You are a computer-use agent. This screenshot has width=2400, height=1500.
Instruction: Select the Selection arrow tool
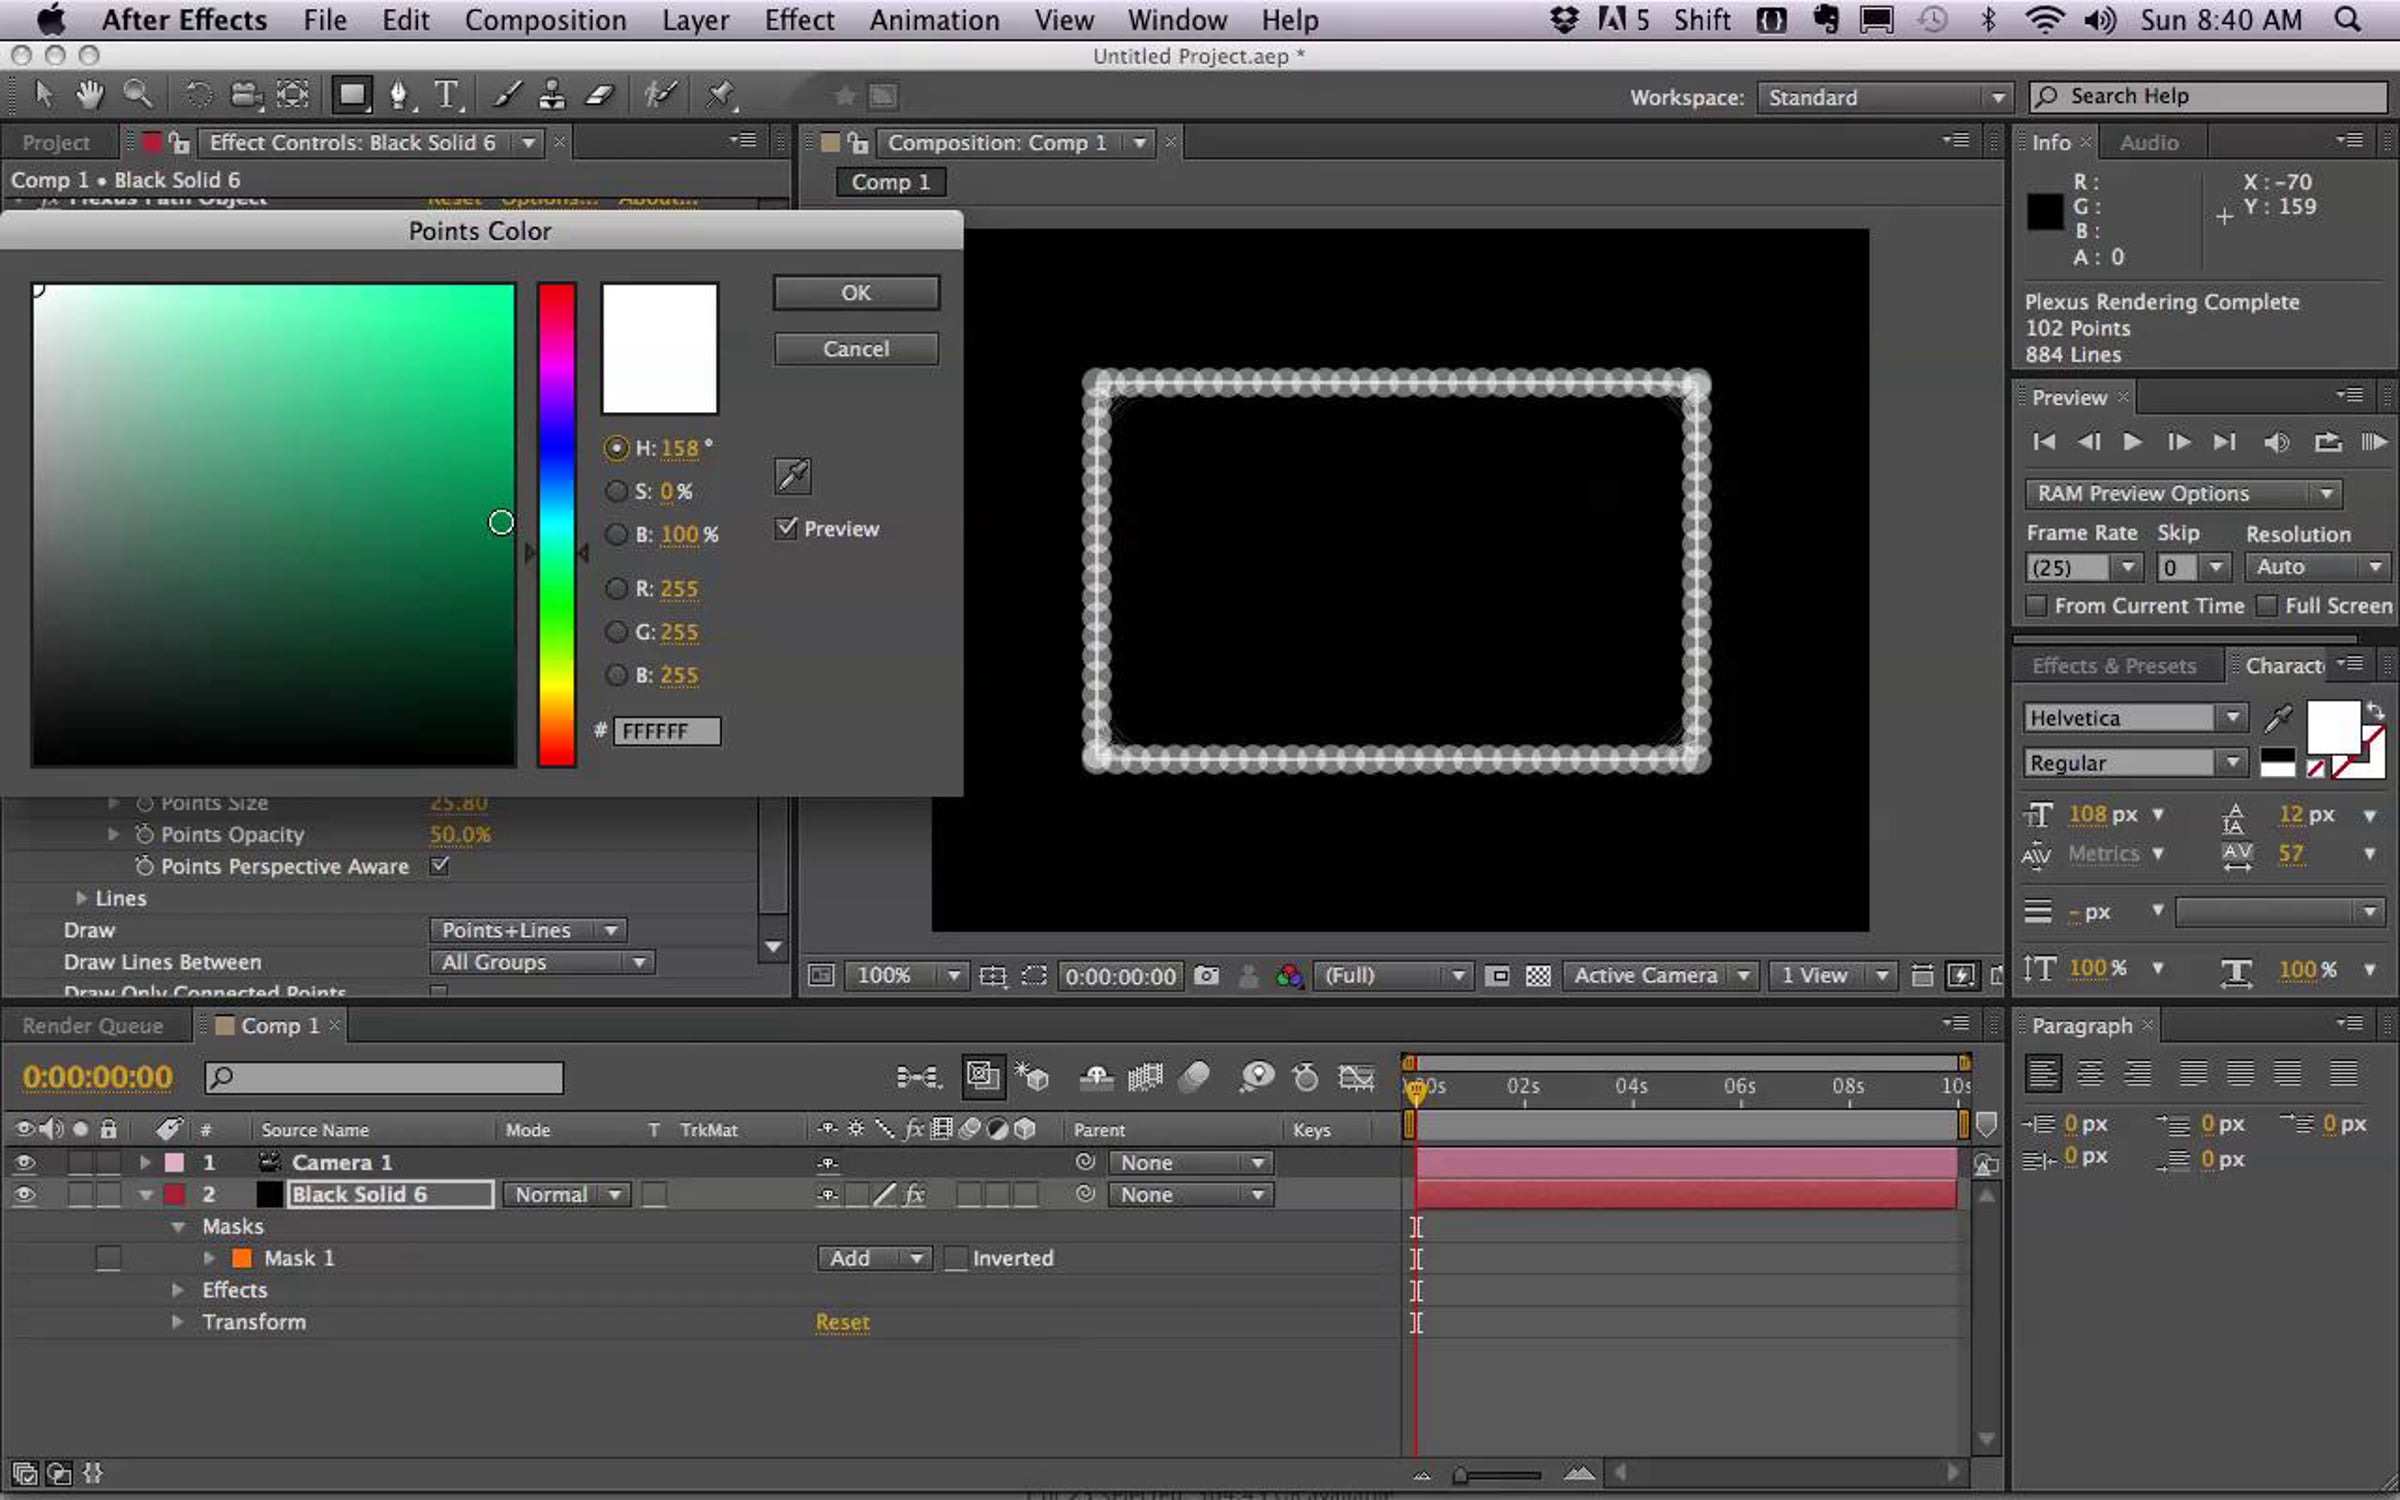43,95
